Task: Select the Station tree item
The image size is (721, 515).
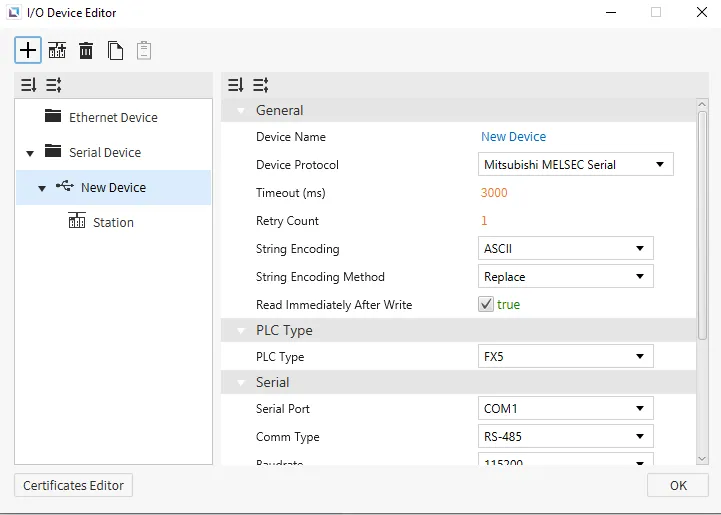Action: (x=113, y=223)
